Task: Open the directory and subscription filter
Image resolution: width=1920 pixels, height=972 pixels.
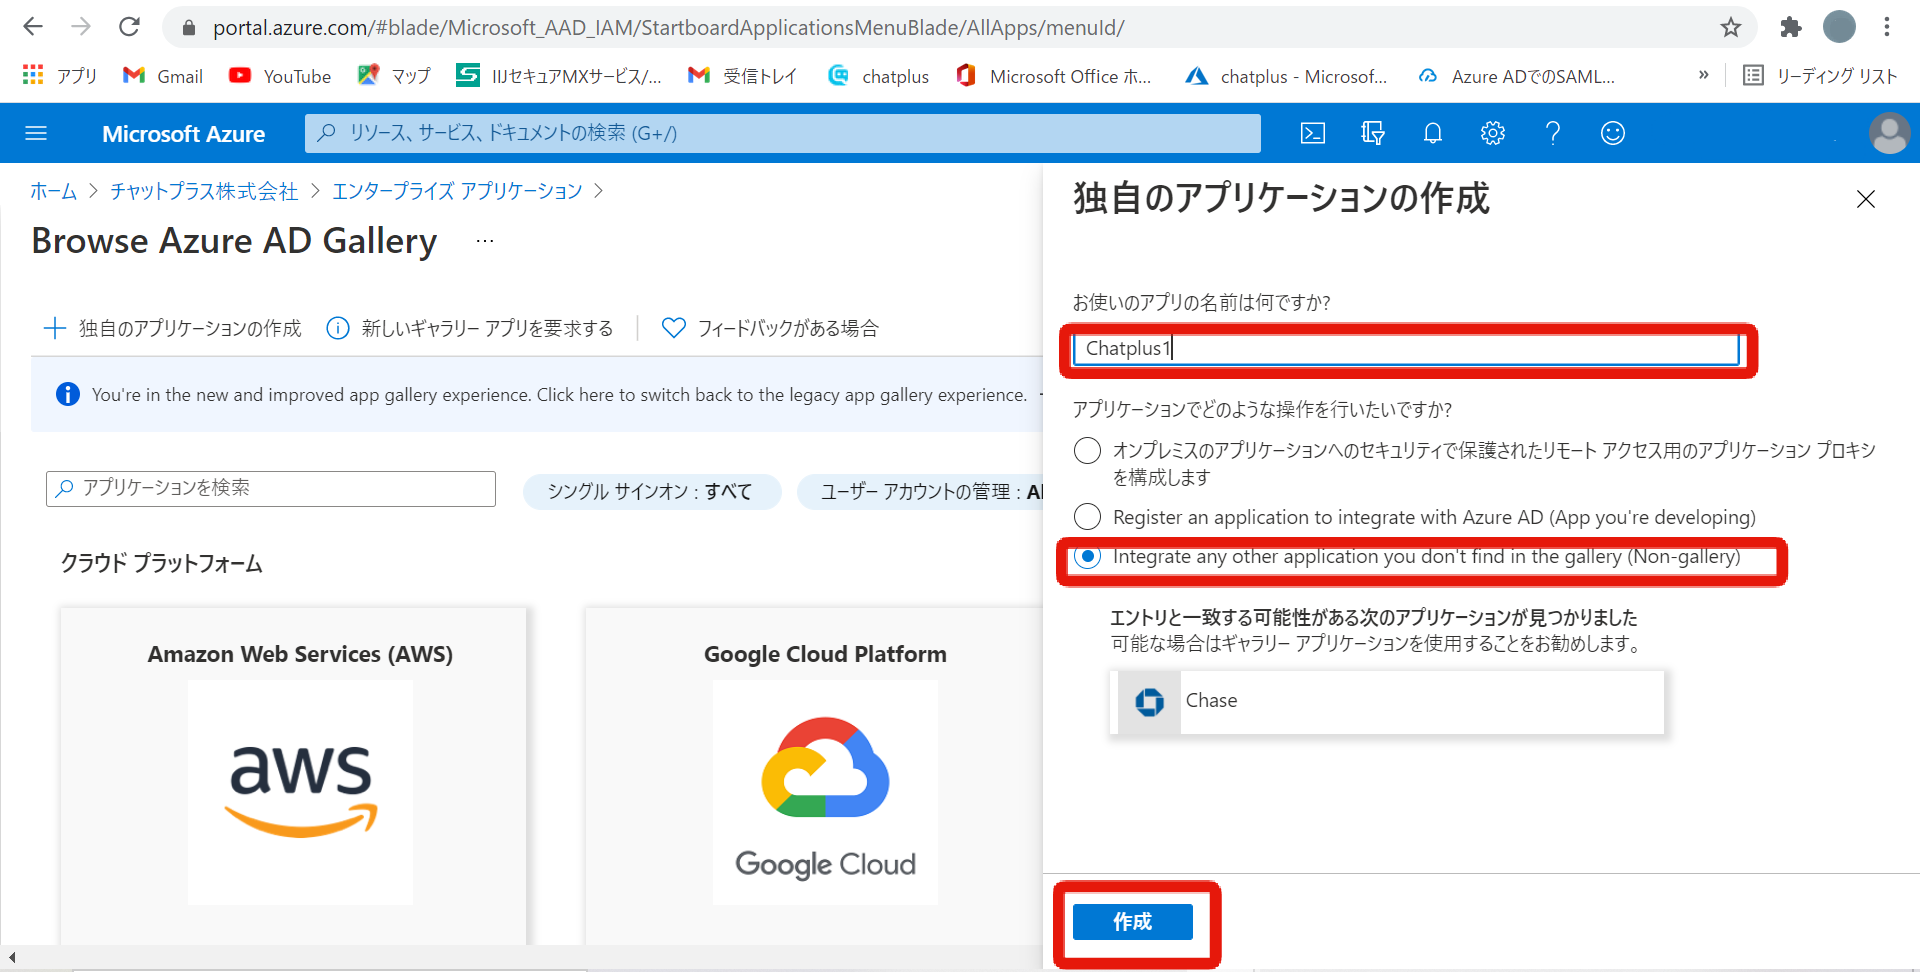Action: tap(1373, 133)
